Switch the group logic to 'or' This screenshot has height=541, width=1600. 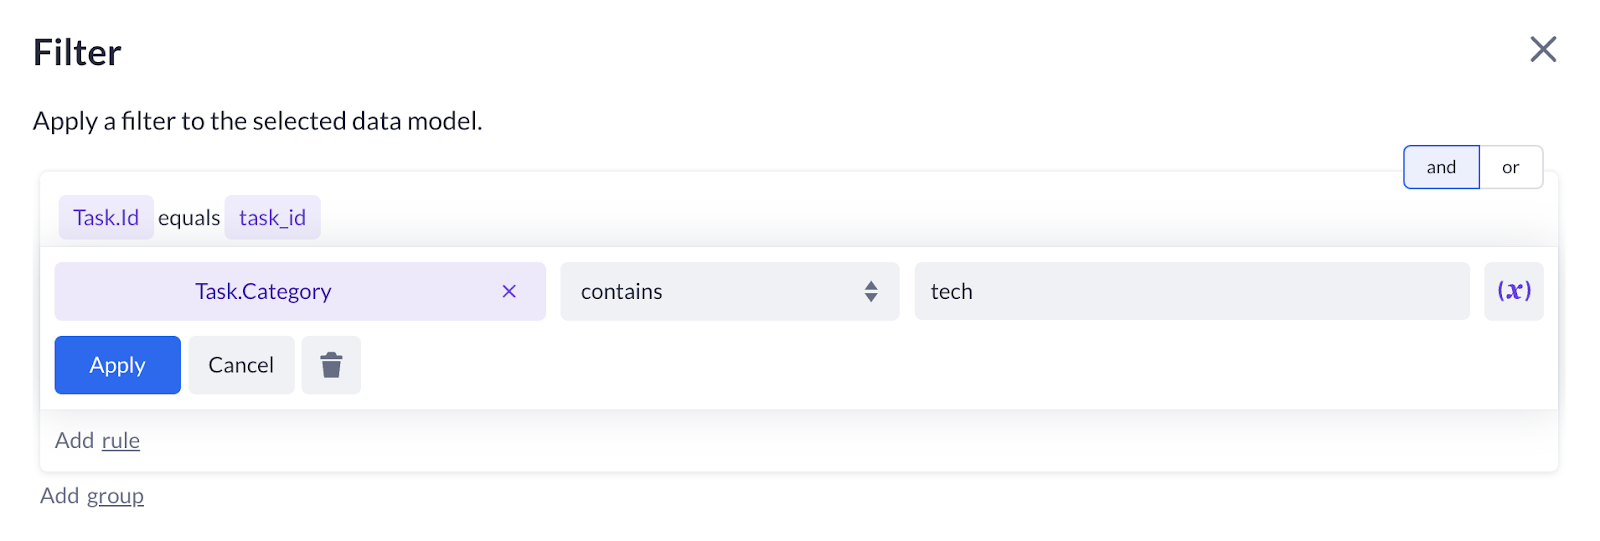click(1510, 167)
